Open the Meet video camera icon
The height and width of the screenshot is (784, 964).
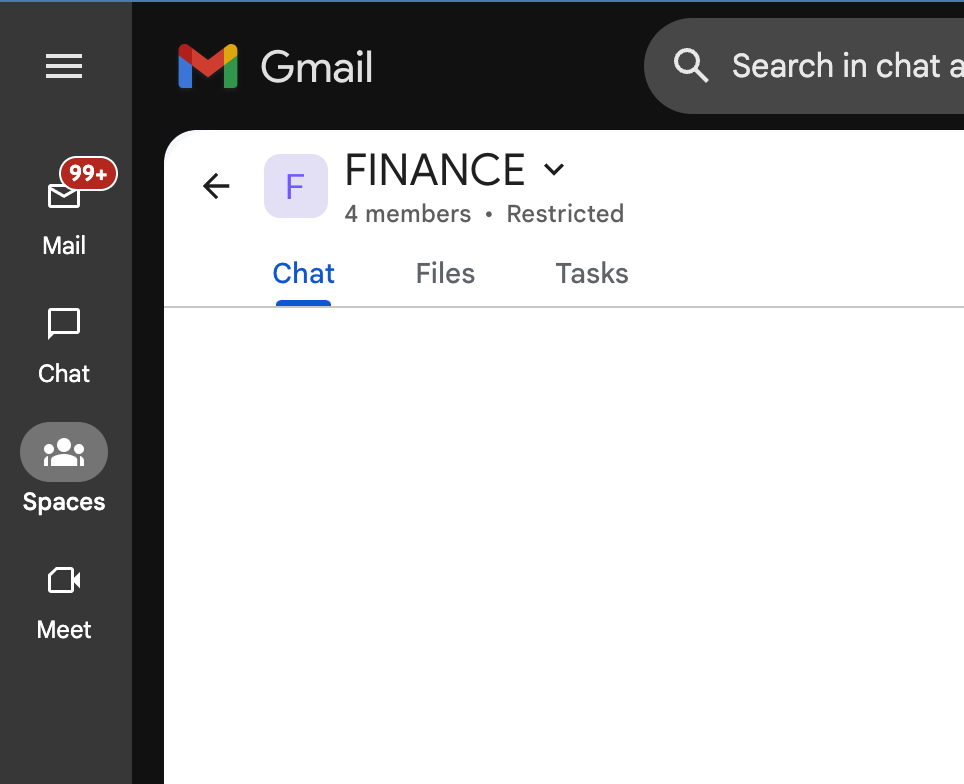pyautogui.click(x=64, y=580)
